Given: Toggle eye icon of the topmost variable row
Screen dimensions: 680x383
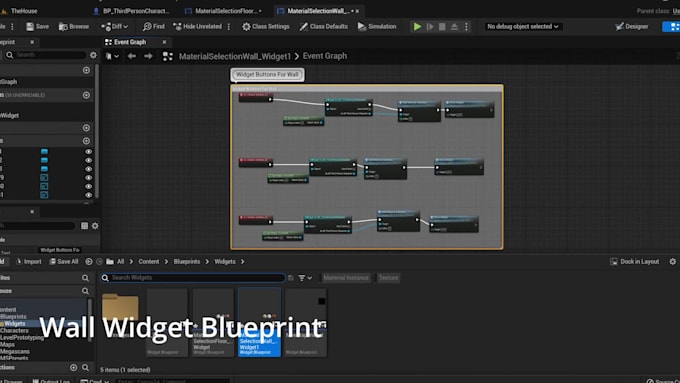Looking at the screenshot, I should click(x=88, y=151).
